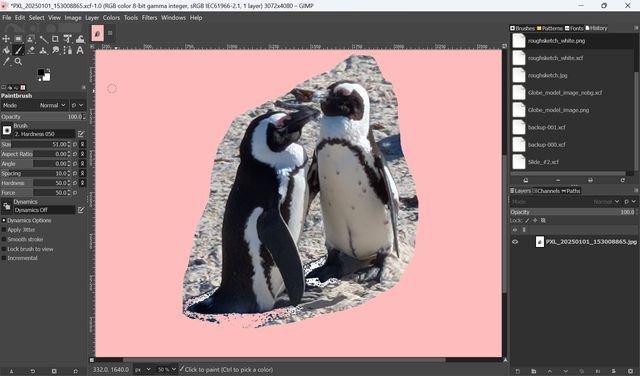Screen dimensions: 640x376
Task: Edit the Dynamics Off setting
Action: pos(81,210)
